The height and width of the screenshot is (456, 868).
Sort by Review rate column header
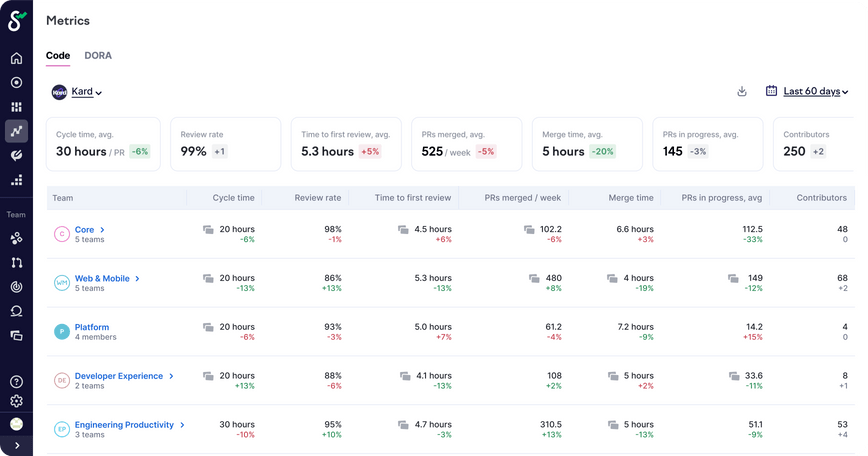(x=318, y=198)
